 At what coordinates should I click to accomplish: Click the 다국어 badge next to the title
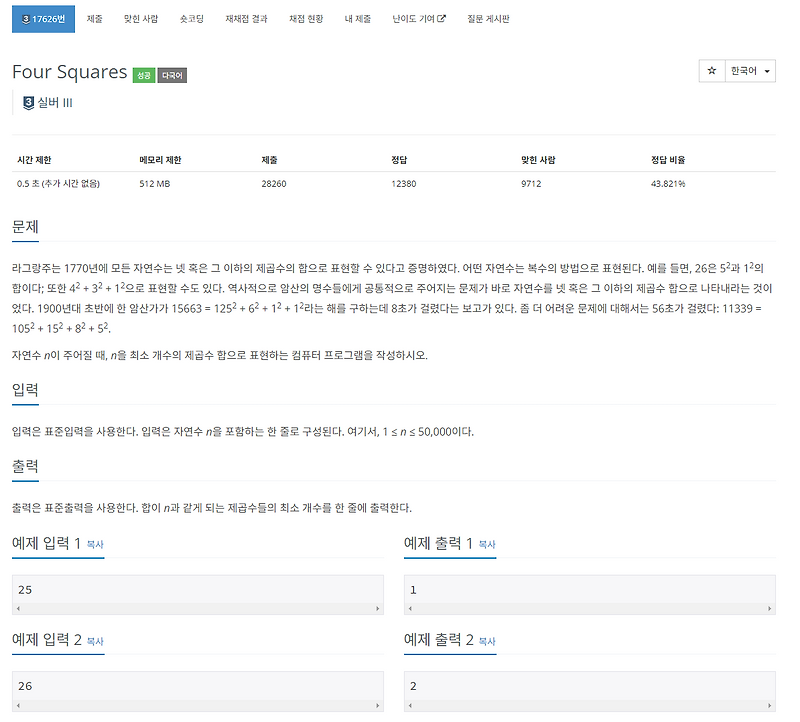point(172,72)
